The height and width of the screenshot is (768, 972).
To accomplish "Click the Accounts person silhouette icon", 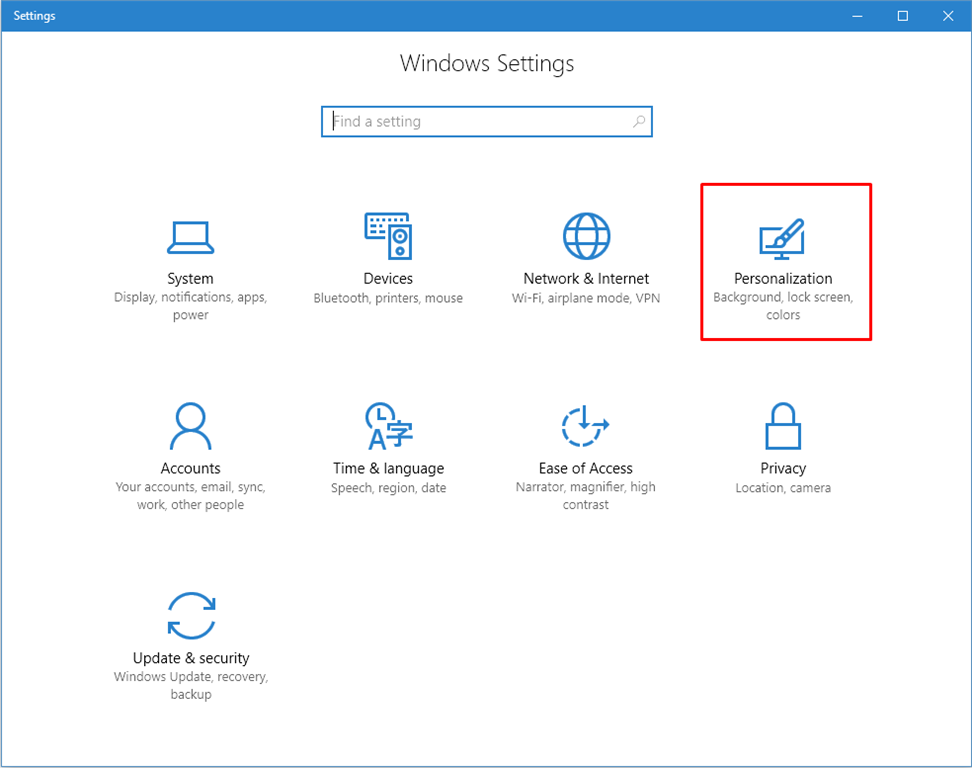I will (x=190, y=426).
